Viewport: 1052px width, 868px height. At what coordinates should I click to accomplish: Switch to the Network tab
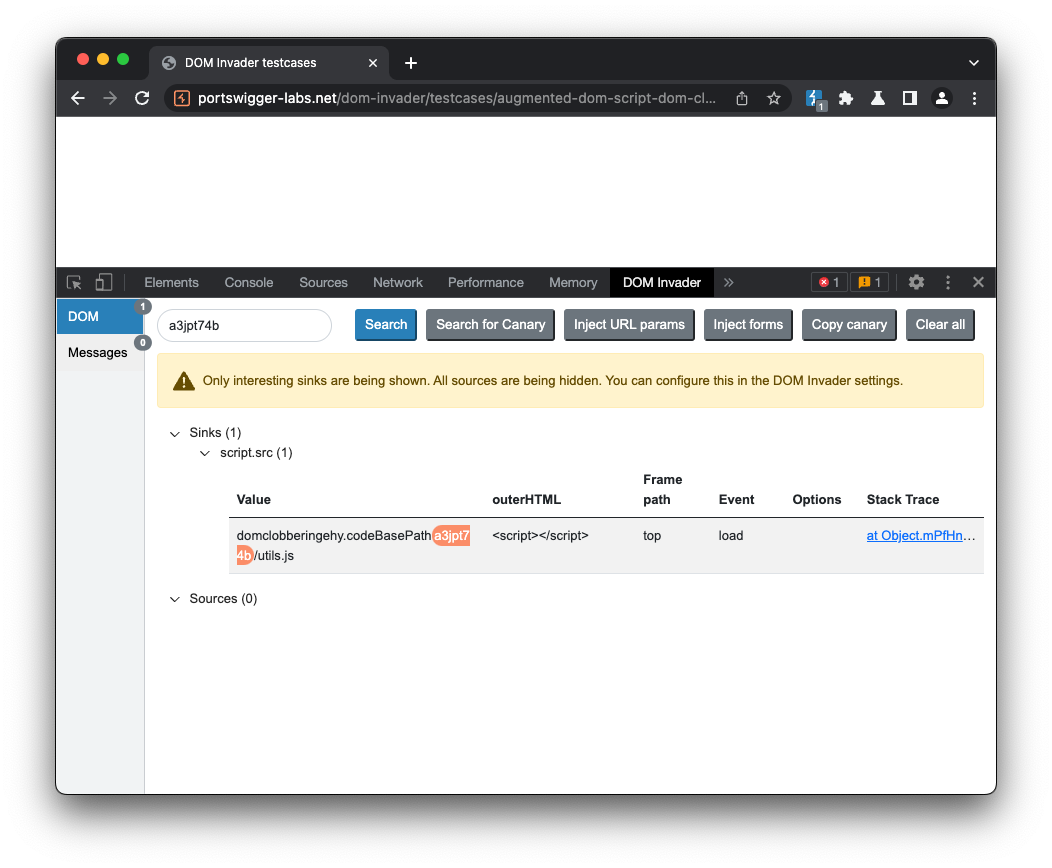(398, 282)
